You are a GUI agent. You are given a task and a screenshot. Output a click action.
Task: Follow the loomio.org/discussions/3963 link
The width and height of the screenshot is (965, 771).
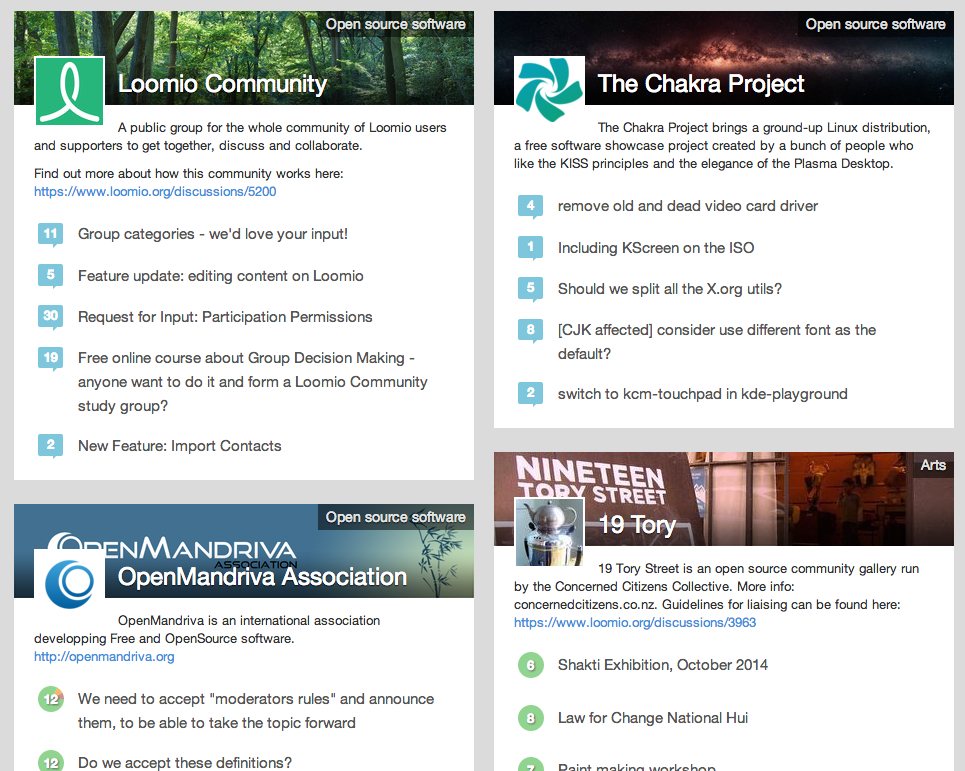[x=635, y=622]
